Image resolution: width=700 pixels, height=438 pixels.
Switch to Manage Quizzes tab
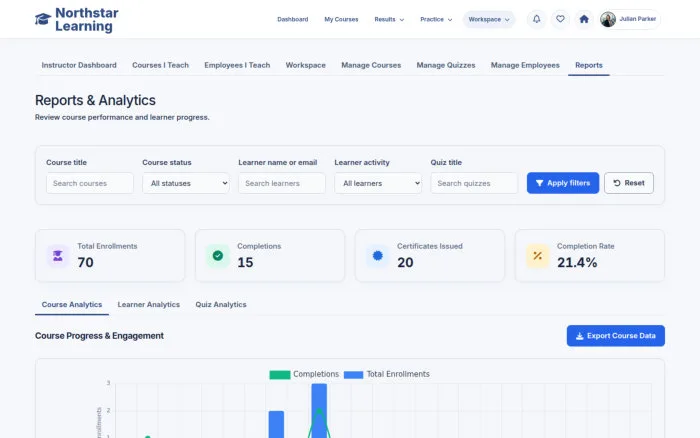tap(446, 65)
